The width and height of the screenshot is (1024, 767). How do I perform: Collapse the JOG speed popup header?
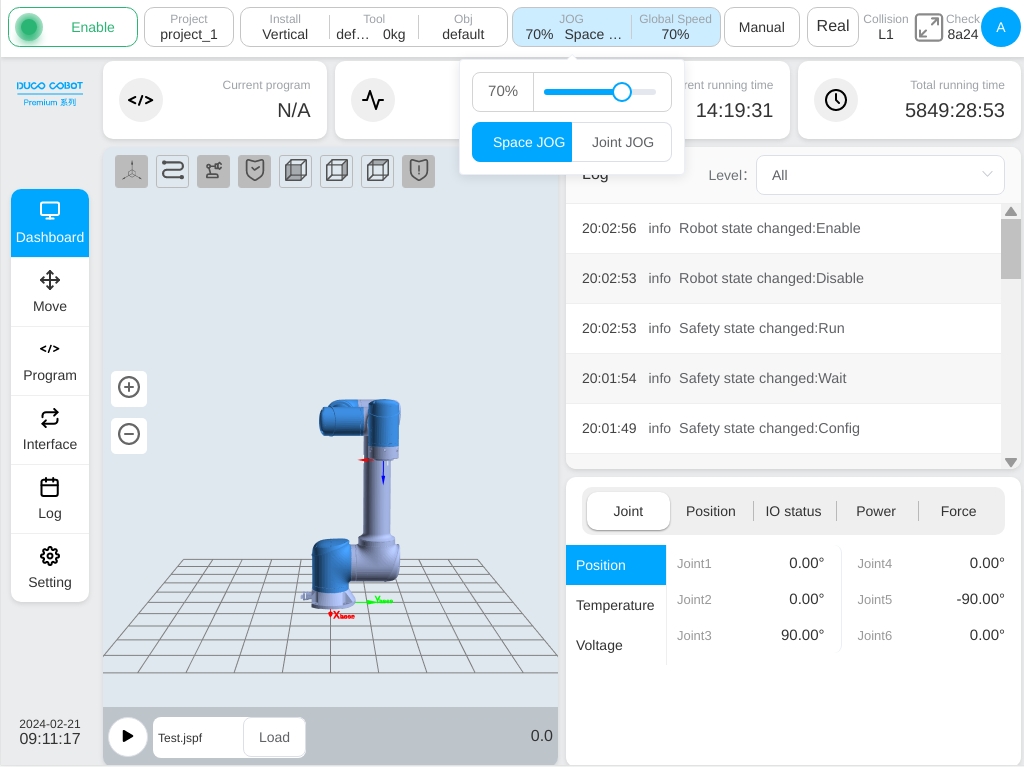point(571,27)
